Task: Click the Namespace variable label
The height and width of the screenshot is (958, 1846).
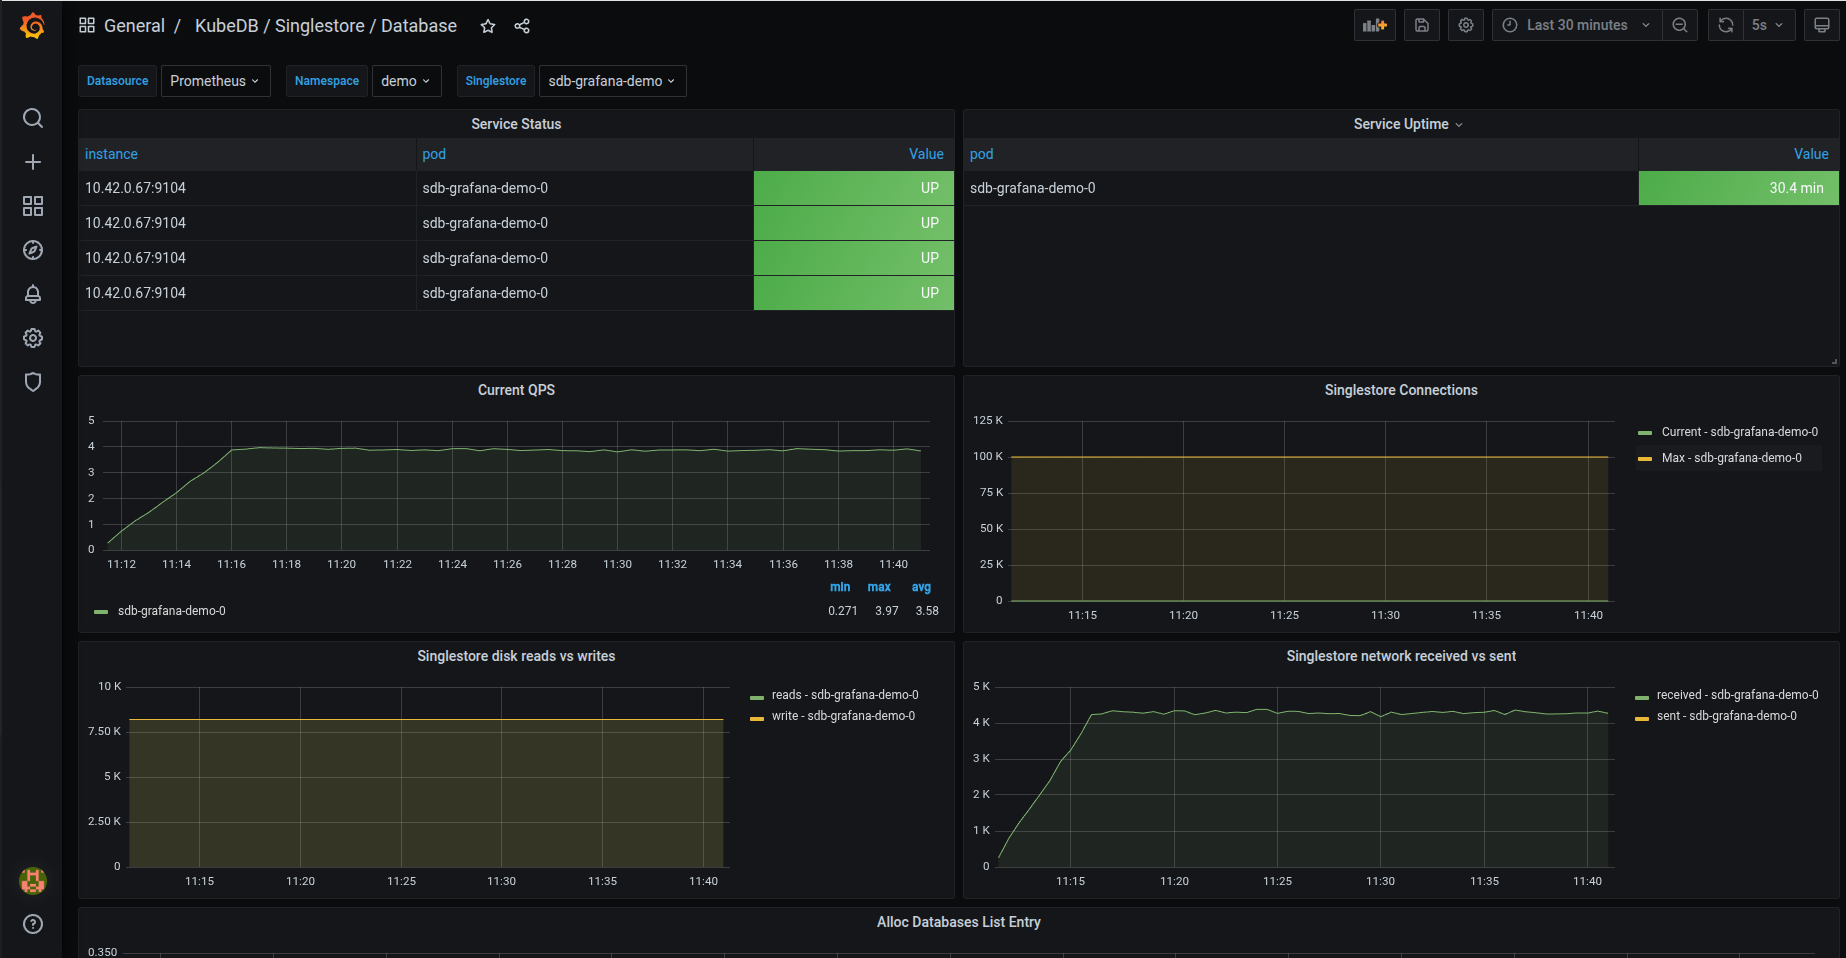Action: (x=327, y=81)
